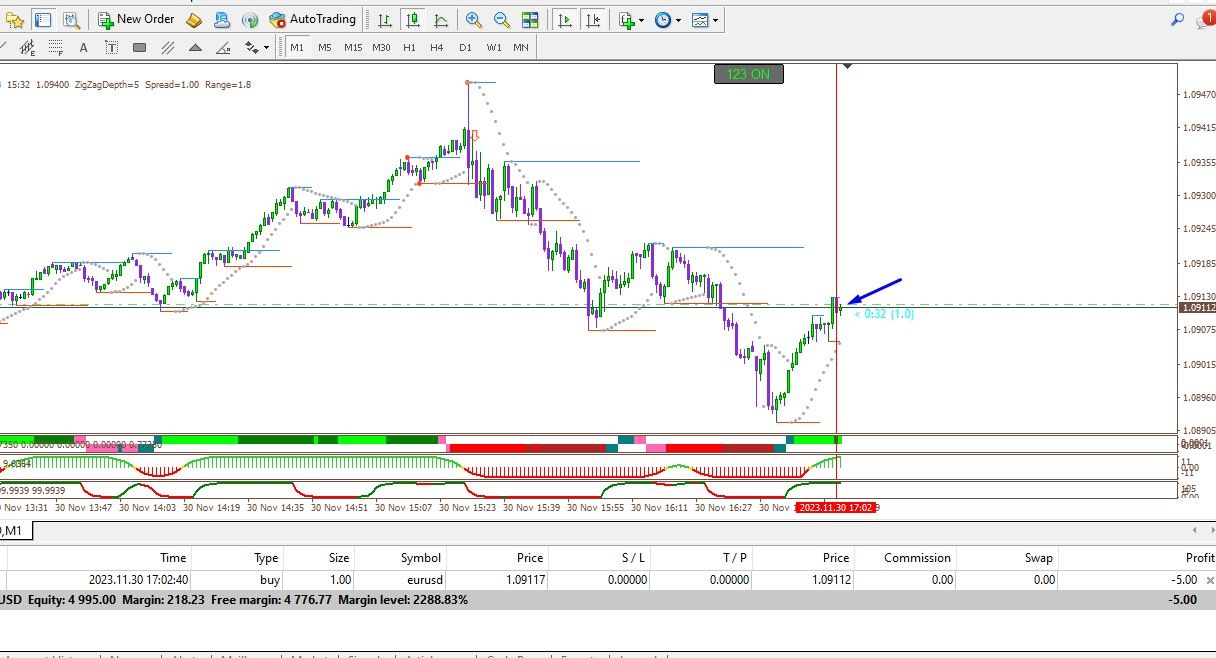
Task: Select the Rectangle shape tool
Action: coord(140,47)
